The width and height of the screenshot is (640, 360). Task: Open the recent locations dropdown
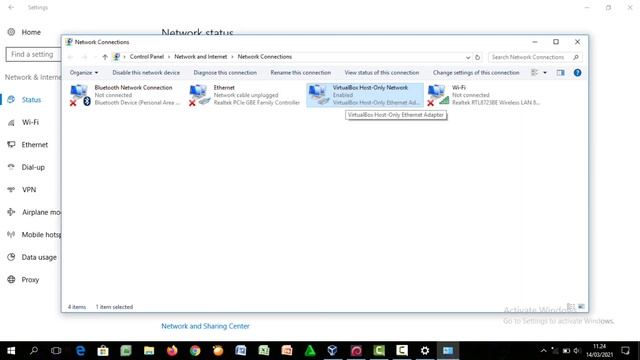95,57
